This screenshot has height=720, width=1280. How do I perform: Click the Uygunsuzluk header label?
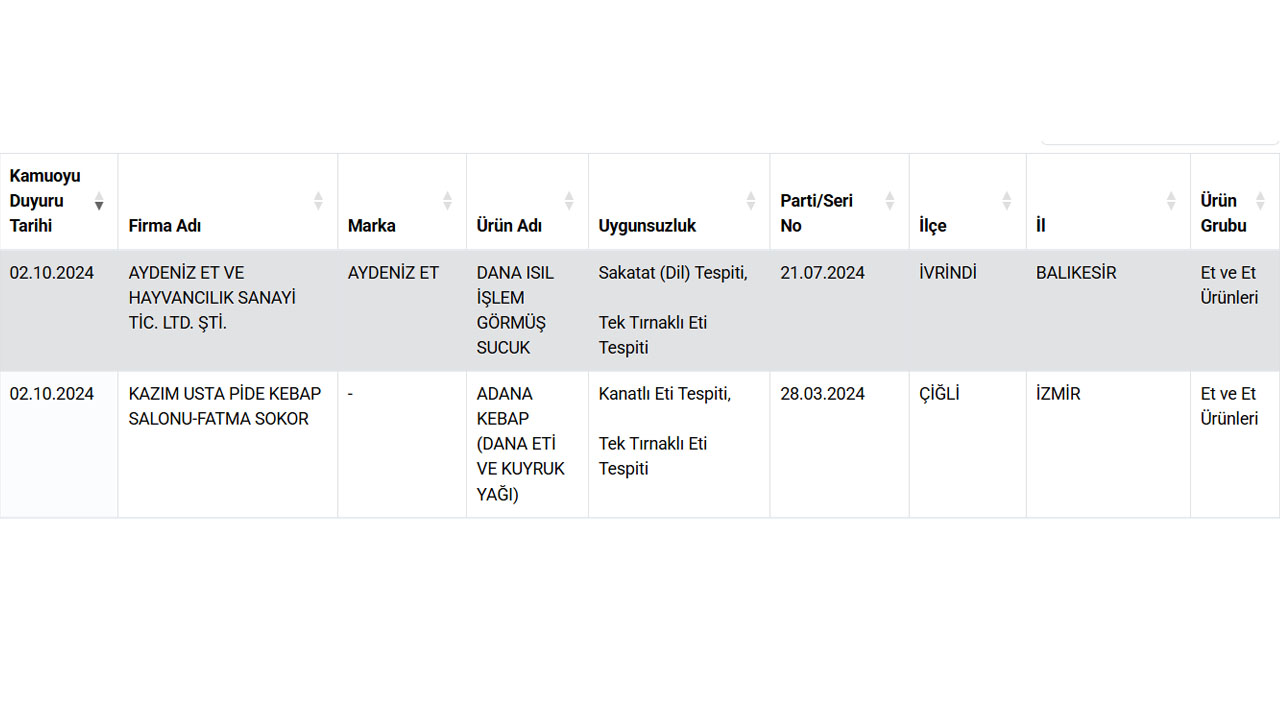(648, 226)
